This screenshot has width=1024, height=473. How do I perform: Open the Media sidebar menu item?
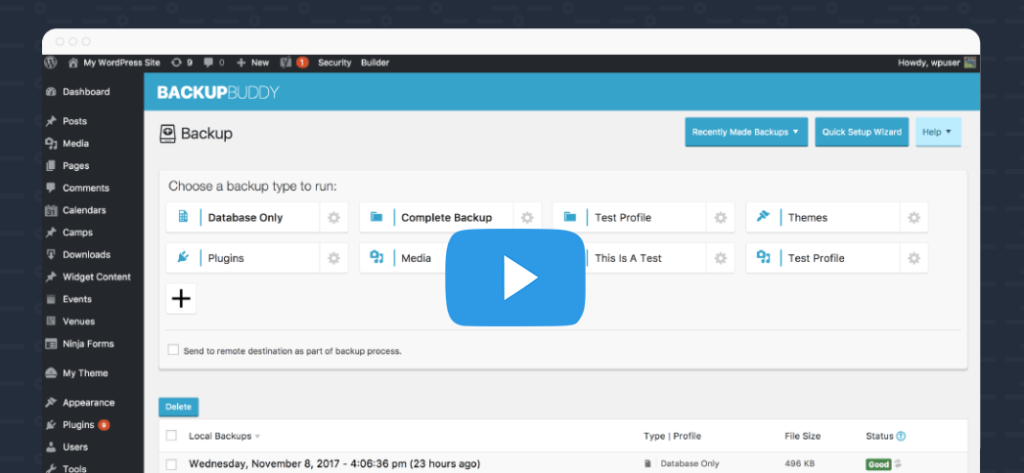[x=76, y=143]
